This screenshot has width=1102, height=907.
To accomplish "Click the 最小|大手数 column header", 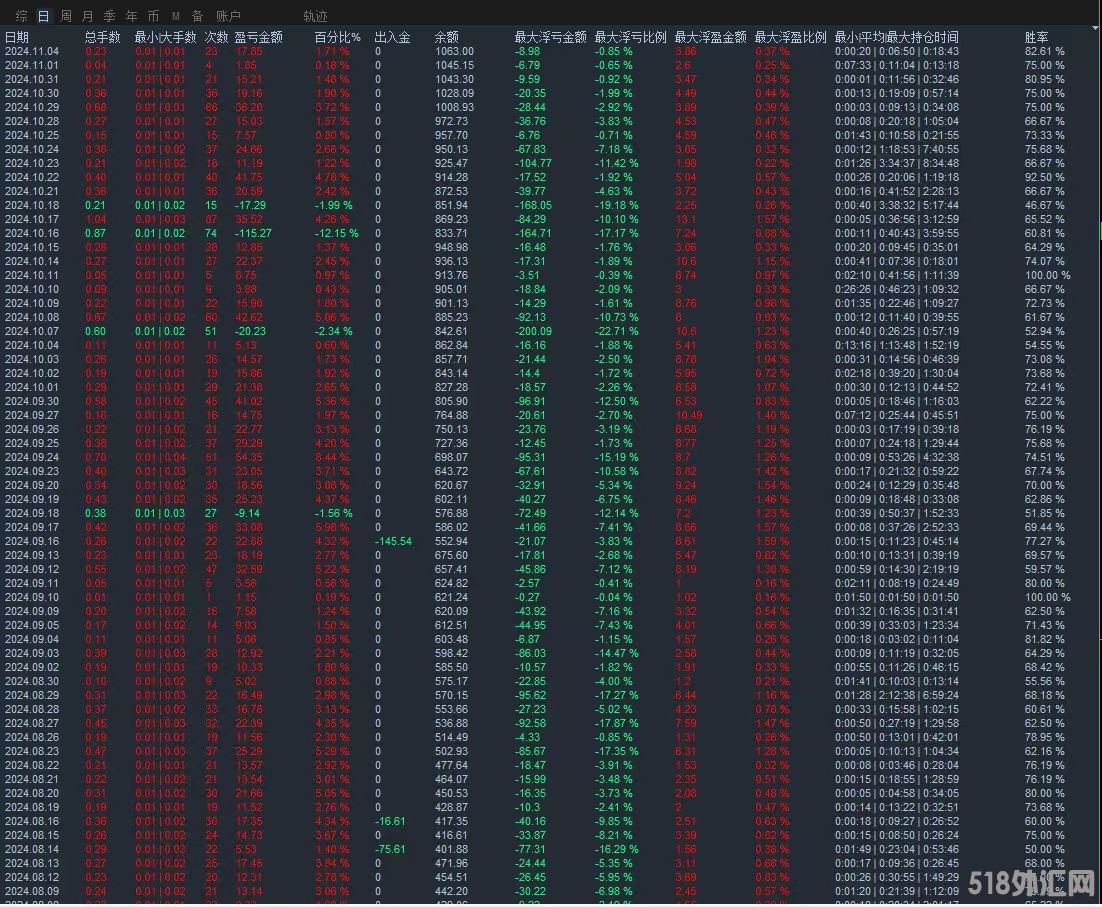I will 165,37.
